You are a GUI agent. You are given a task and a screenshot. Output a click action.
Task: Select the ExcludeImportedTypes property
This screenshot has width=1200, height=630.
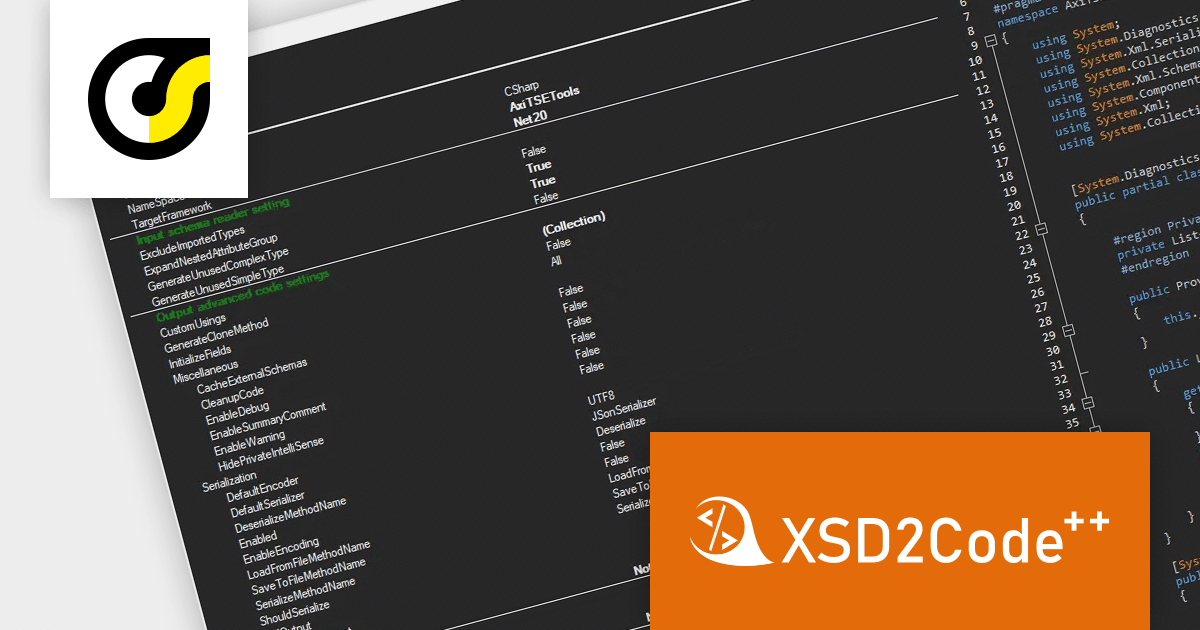point(193,242)
